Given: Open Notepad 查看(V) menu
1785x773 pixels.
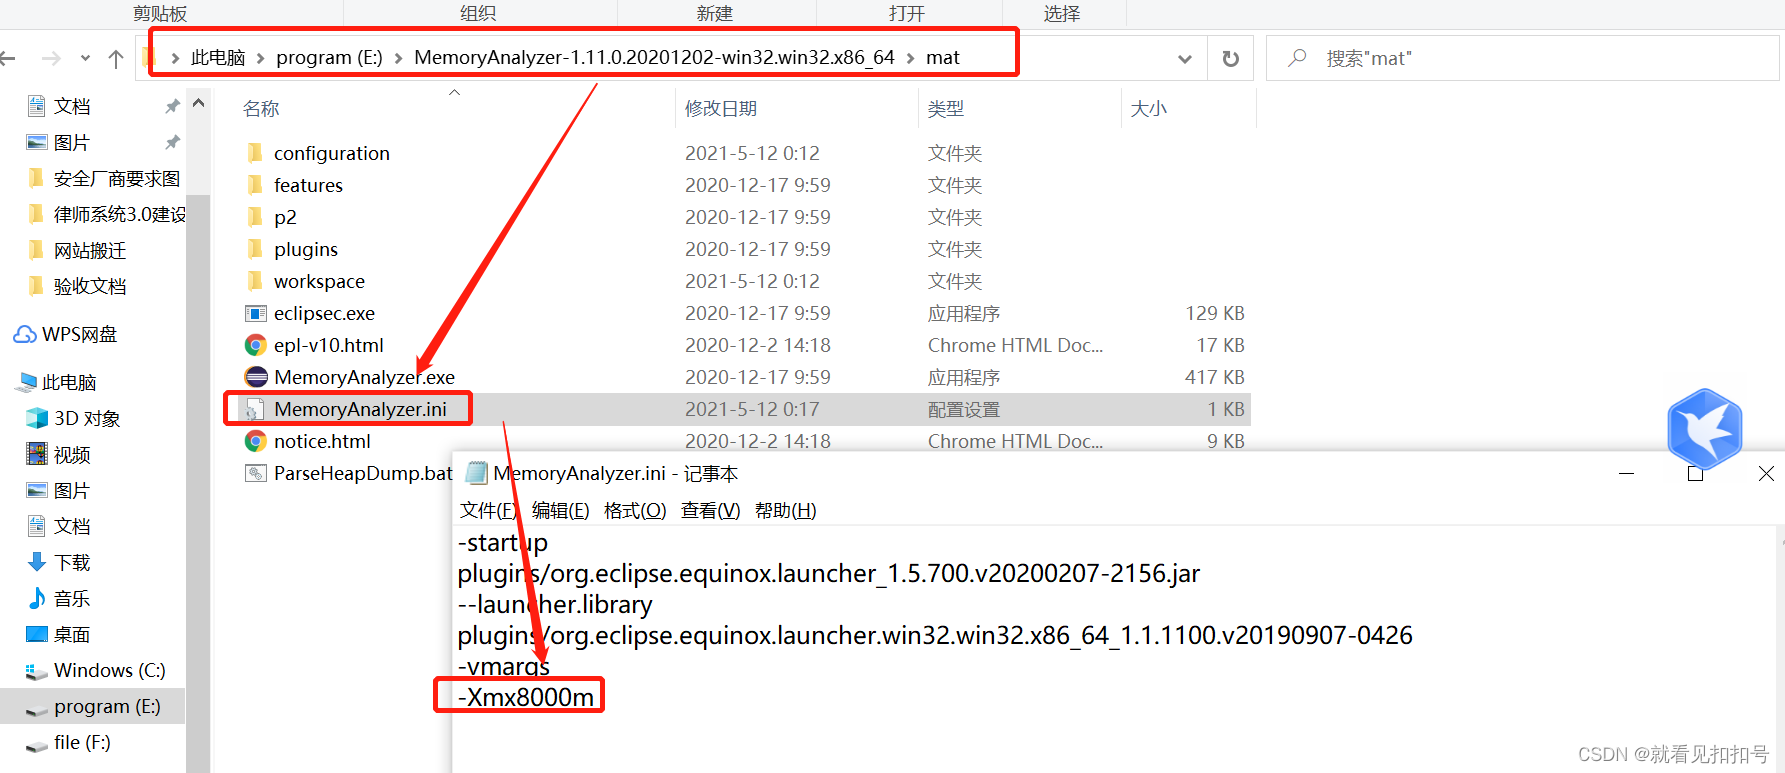Looking at the screenshot, I should (711, 511).
